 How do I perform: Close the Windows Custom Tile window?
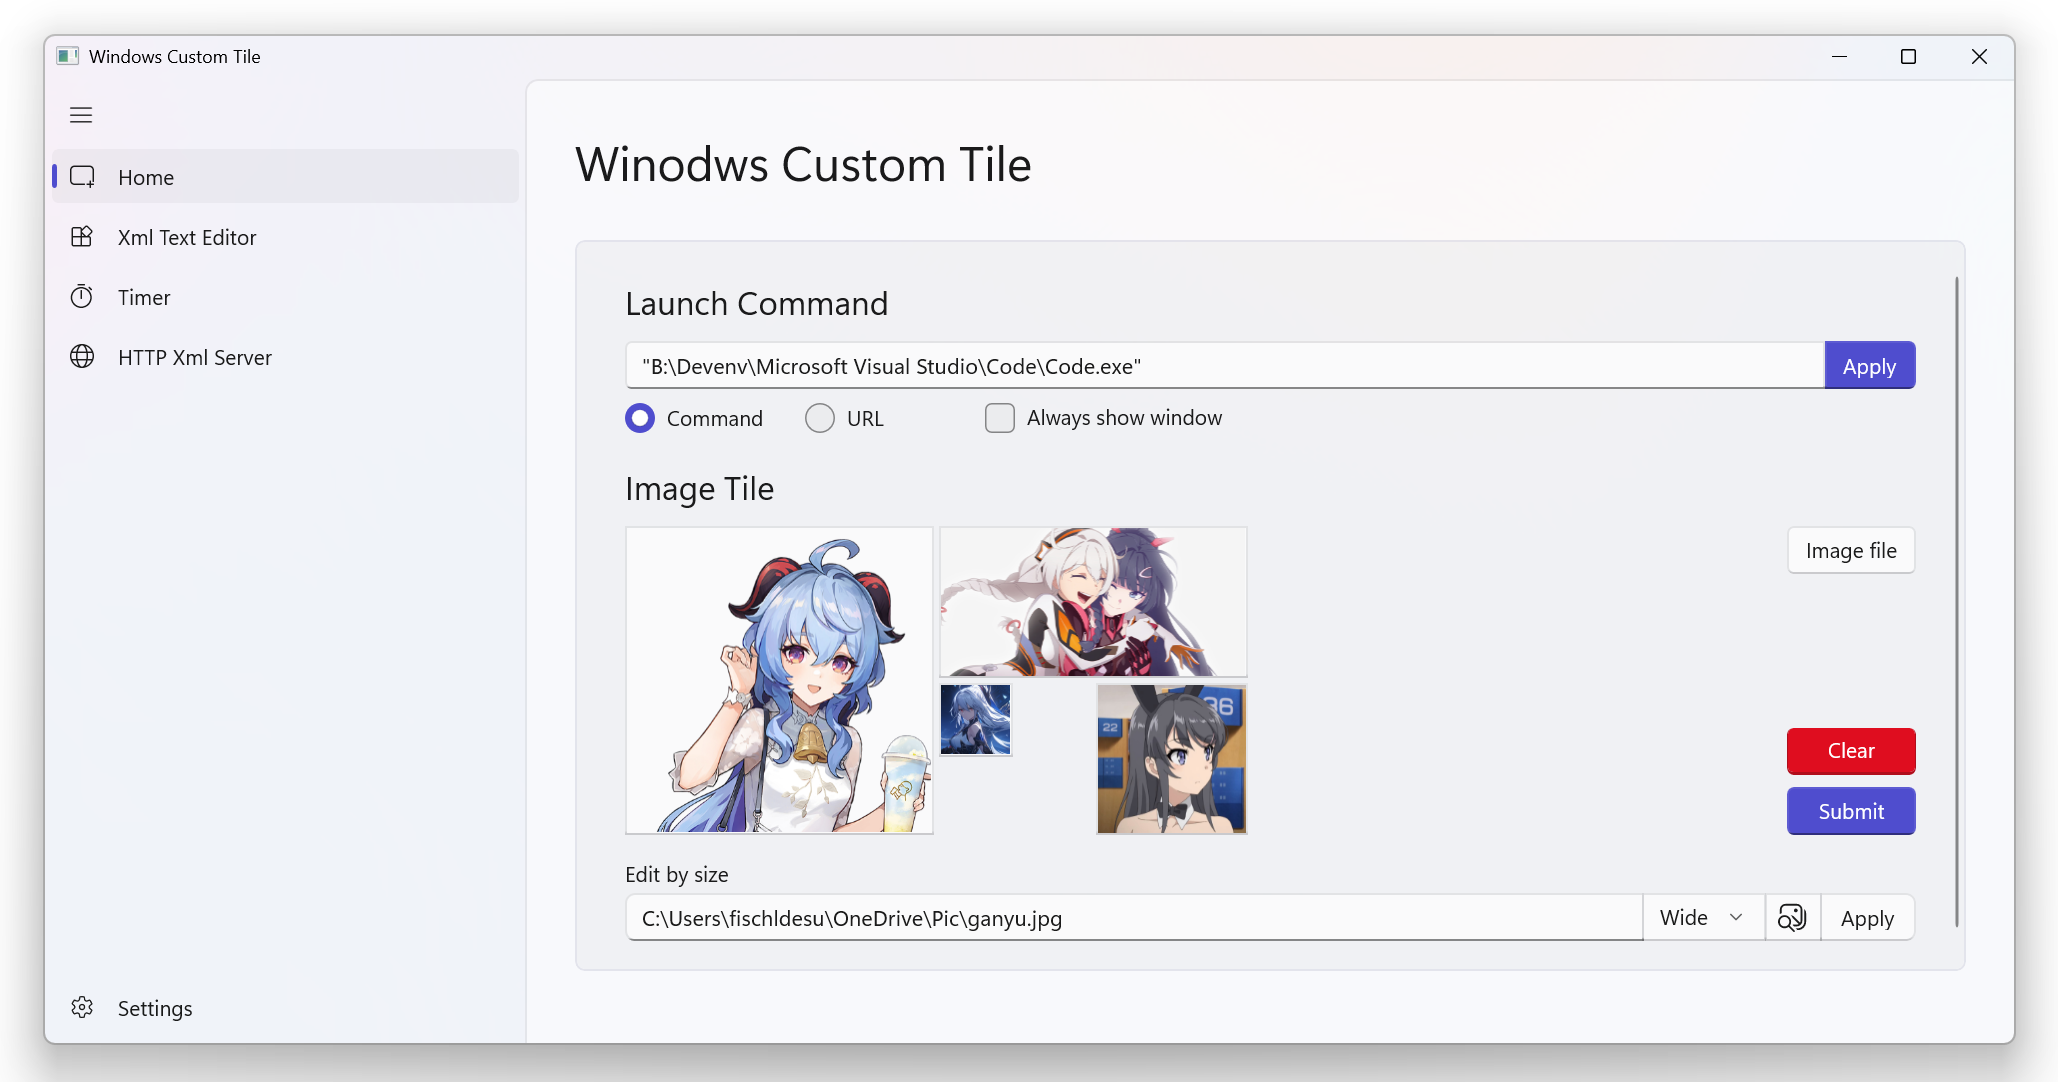1979,57
